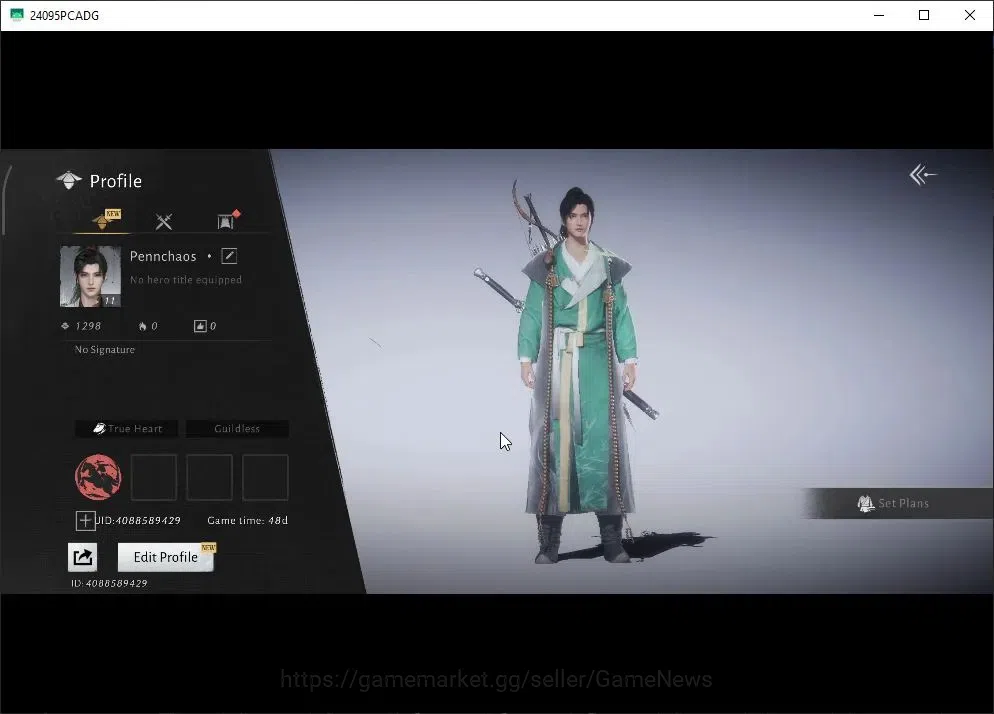
Task: Click the "No hero title equipped" text
Action: coord(186,280)
